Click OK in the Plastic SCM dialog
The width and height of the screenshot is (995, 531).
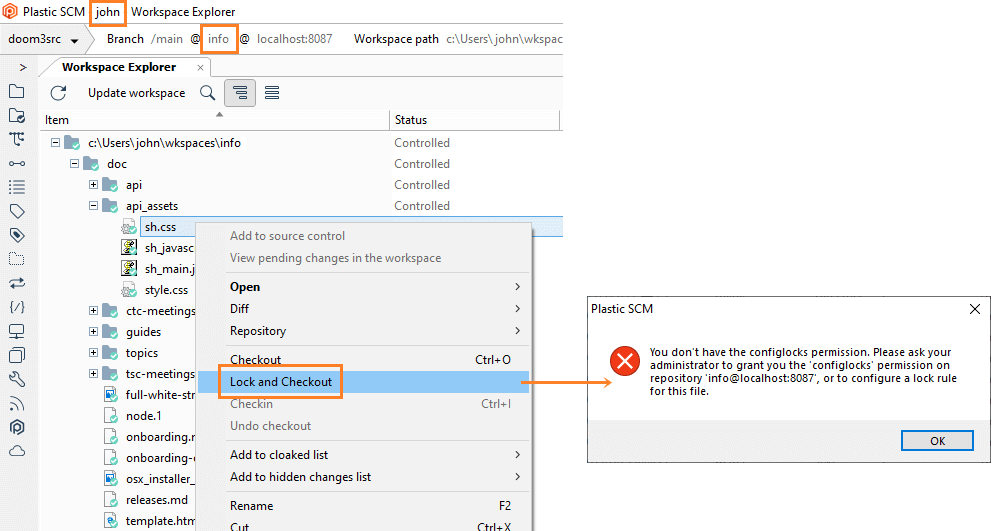point(937,441)
